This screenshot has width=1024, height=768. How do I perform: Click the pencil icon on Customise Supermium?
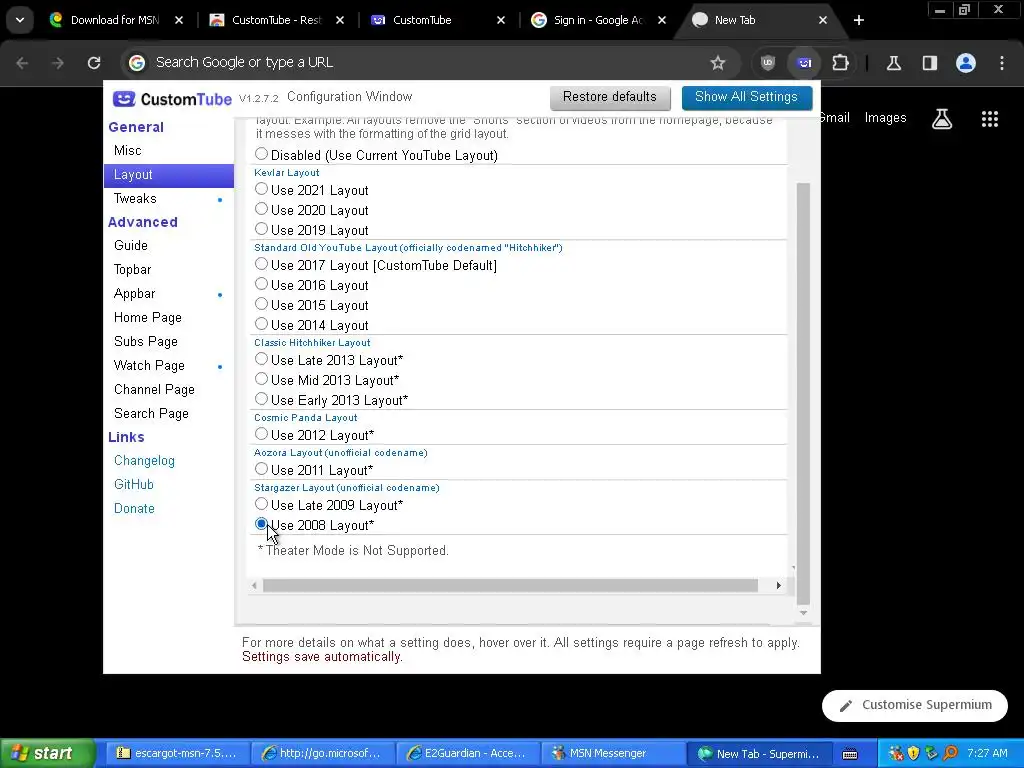tap(846, 705)
